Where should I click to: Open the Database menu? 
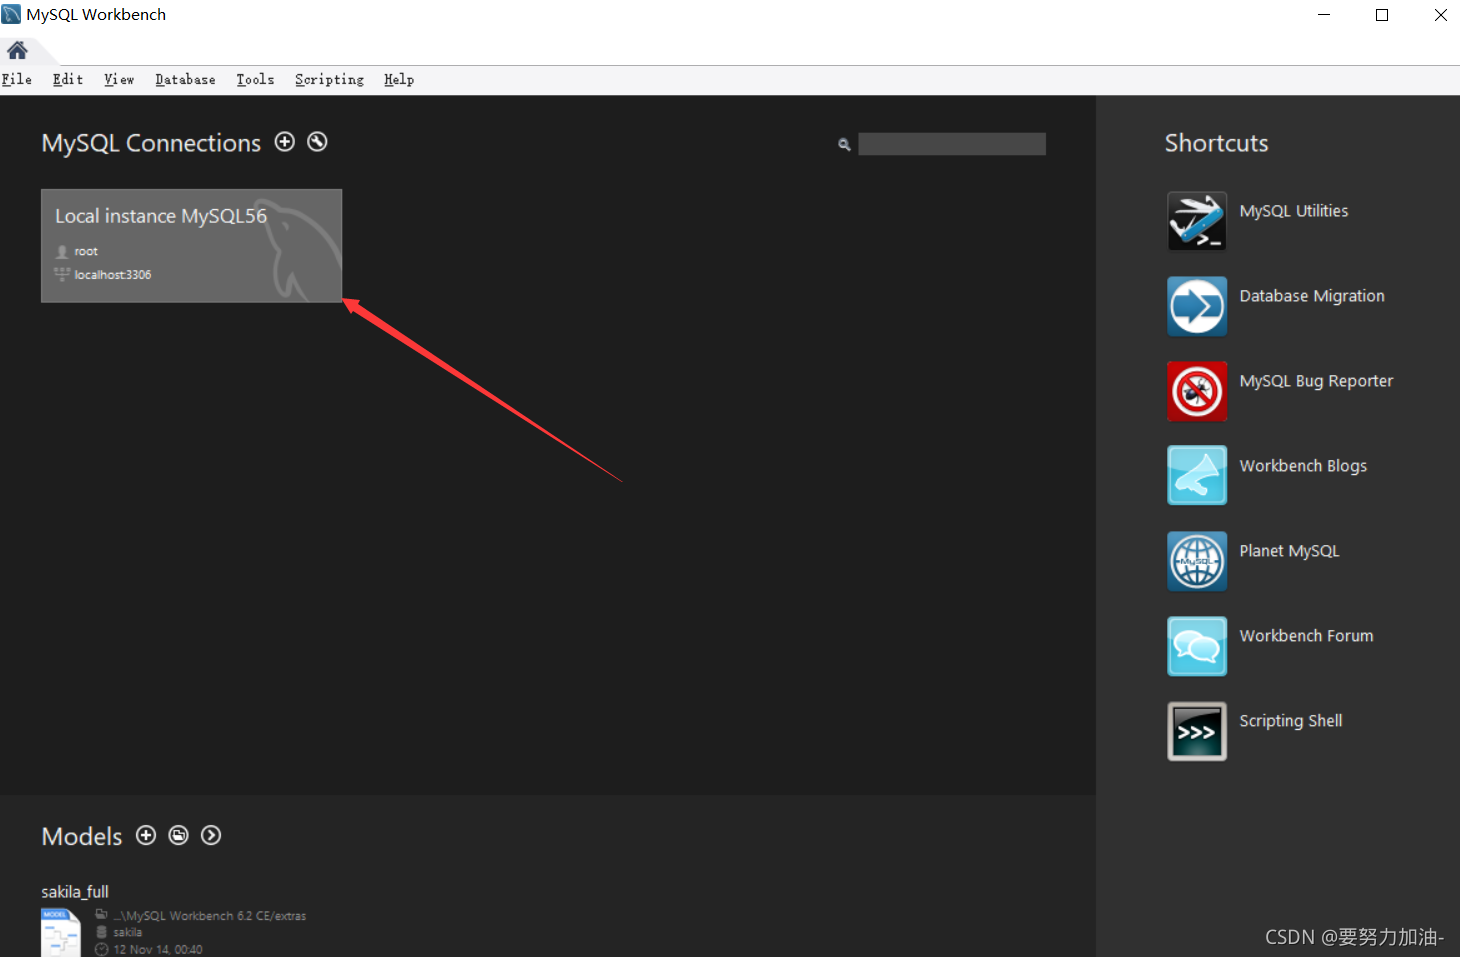tap(185, 80)
